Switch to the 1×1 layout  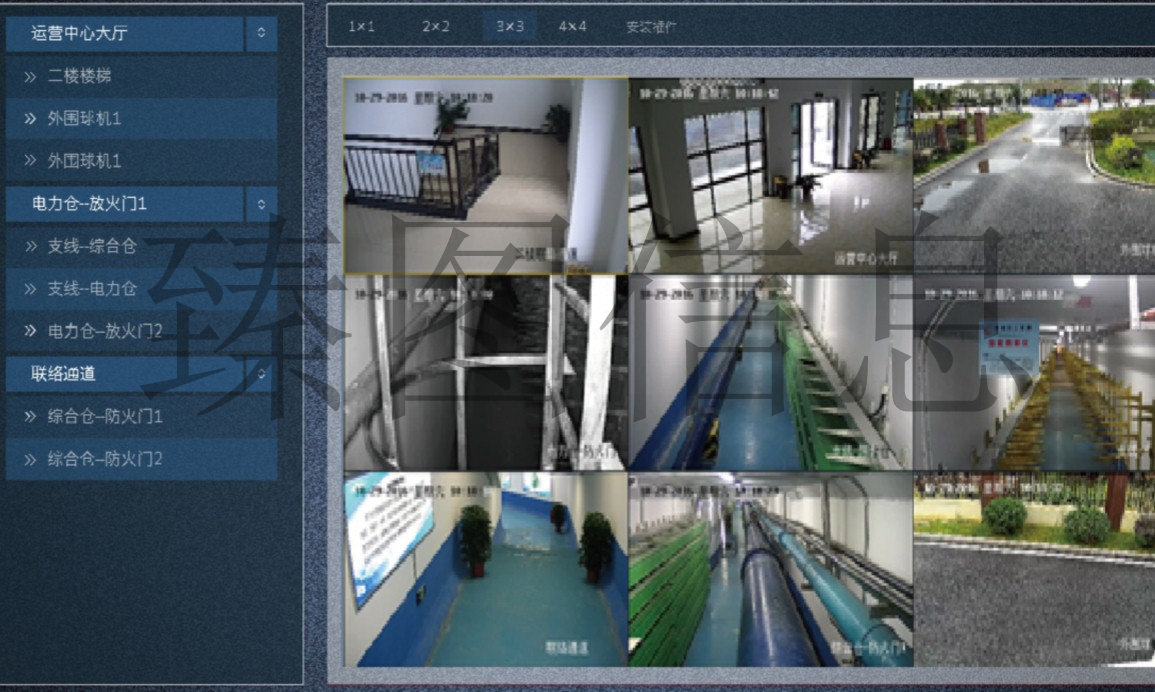(x=362, y=27)
